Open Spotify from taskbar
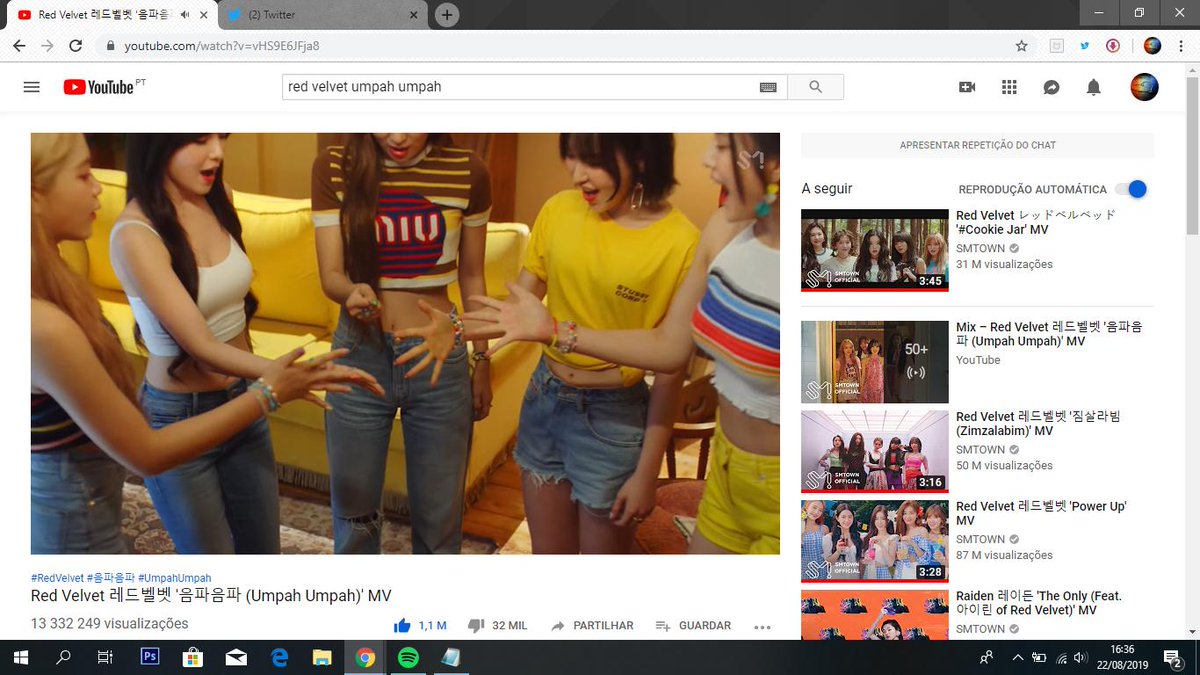 [408, 658]
